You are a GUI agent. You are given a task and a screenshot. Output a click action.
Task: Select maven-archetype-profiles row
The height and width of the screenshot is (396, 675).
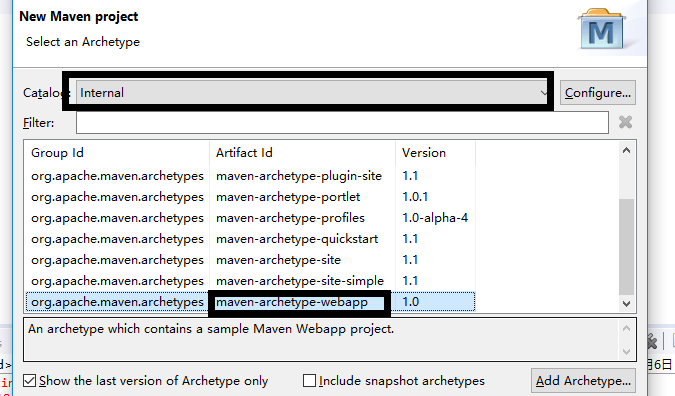pos(251,218)
